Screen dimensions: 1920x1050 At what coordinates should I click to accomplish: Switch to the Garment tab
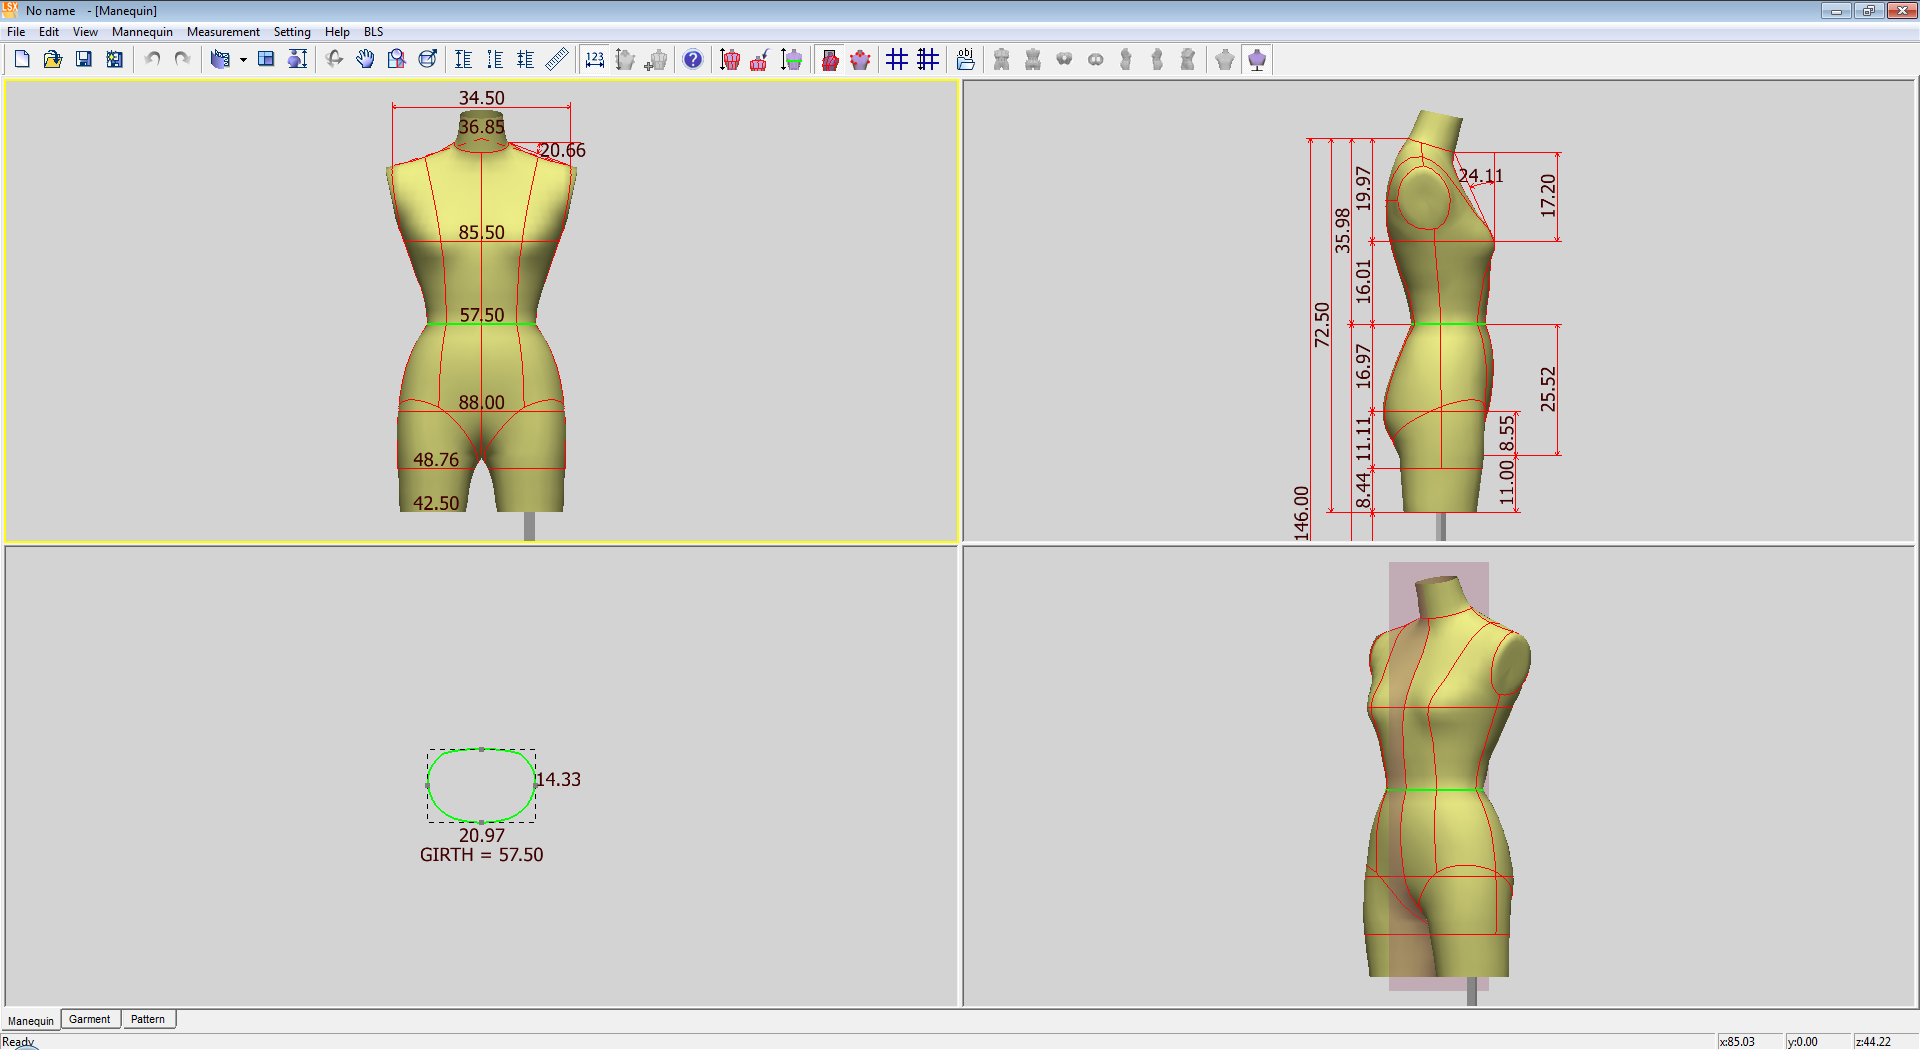pyautogui.click(x=90, y=1019)
